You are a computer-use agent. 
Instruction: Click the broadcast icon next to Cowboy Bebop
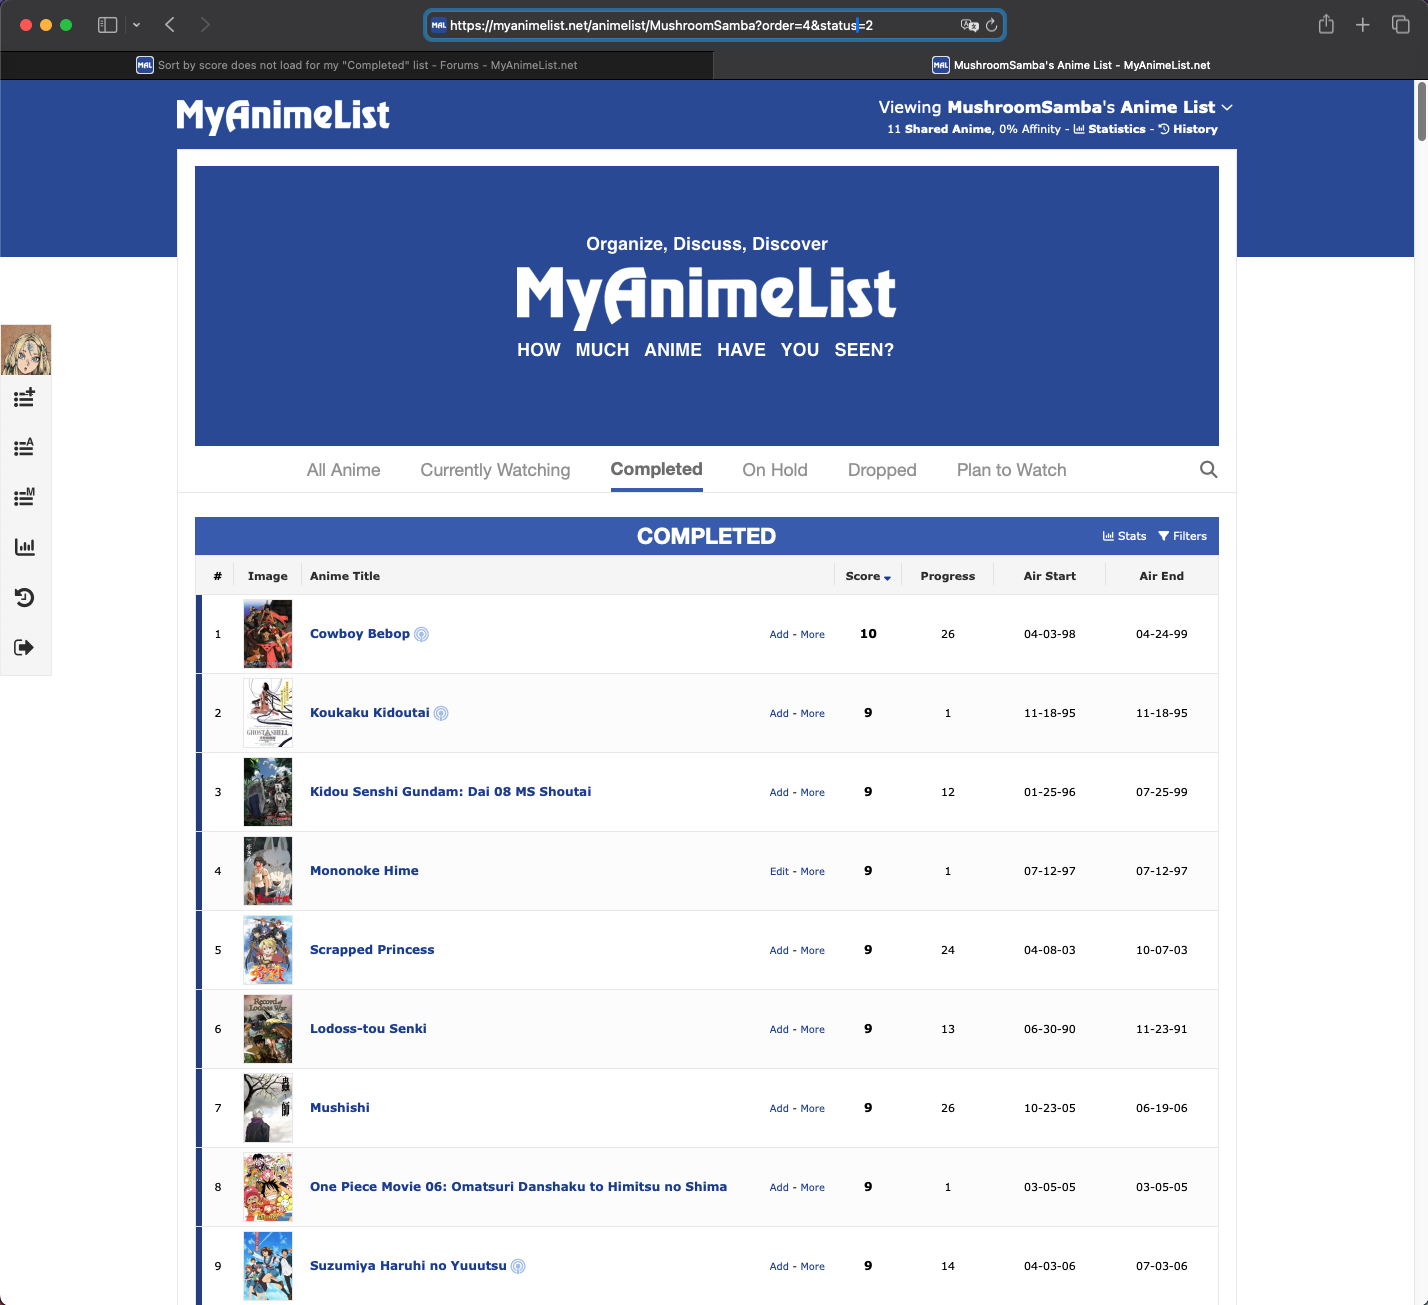422,634
